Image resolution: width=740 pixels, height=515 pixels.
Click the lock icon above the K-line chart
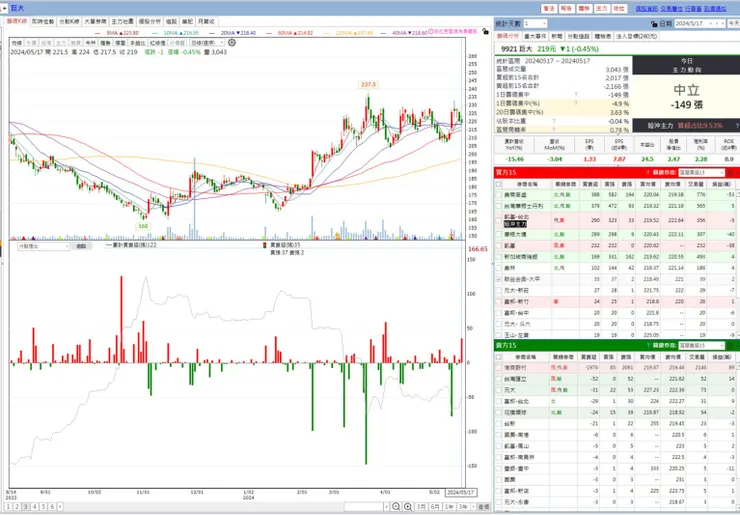tap(485, 32)
